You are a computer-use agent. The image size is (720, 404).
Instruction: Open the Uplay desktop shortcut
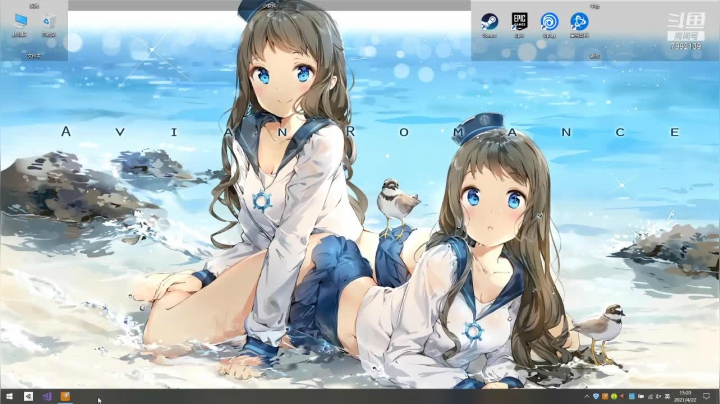tap(549, 25)
